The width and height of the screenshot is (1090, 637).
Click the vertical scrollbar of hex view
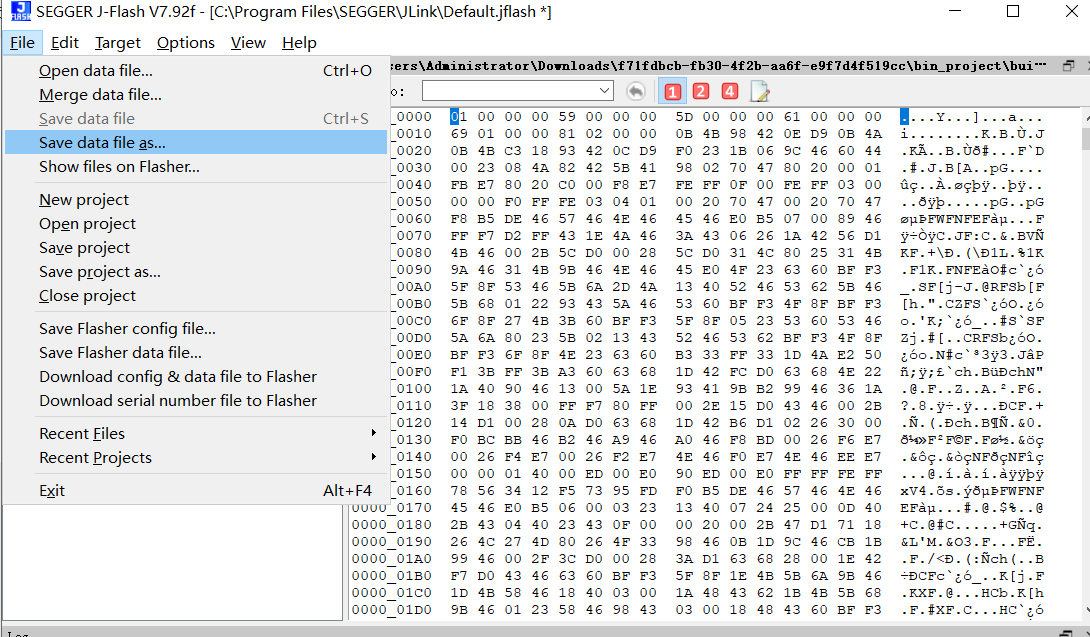(x=1086, y=364)
